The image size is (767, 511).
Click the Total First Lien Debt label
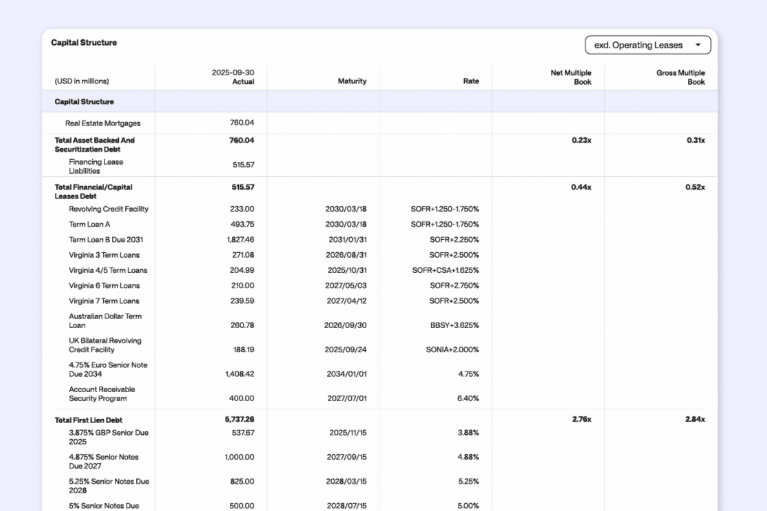[x=88, y=420]
